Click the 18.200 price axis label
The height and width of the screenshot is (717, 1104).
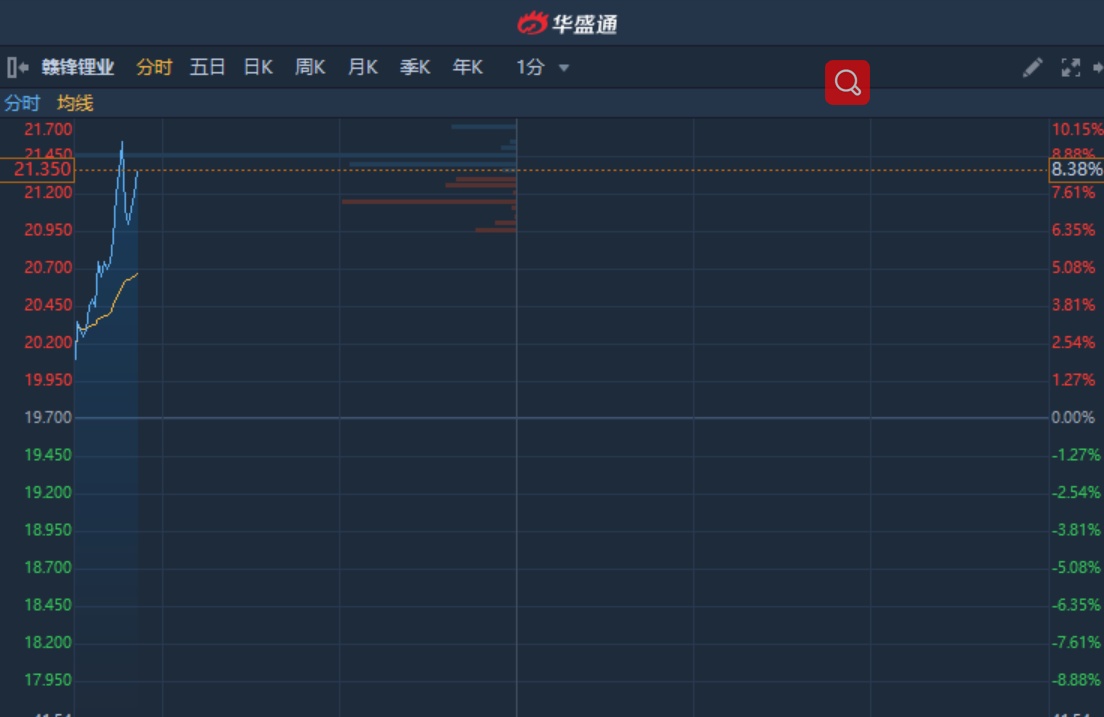[x=48, y=643]
